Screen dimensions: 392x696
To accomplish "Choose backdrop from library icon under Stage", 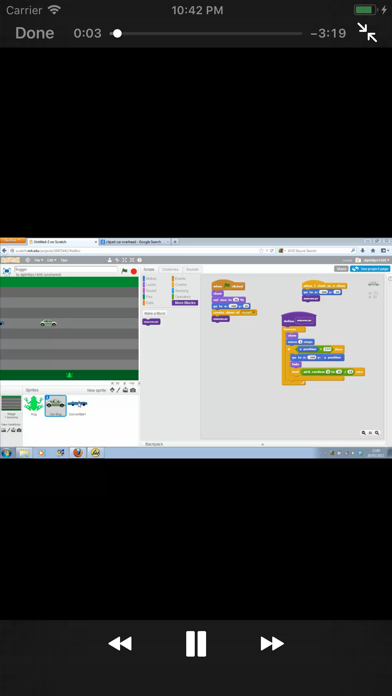I will [4, 430].
